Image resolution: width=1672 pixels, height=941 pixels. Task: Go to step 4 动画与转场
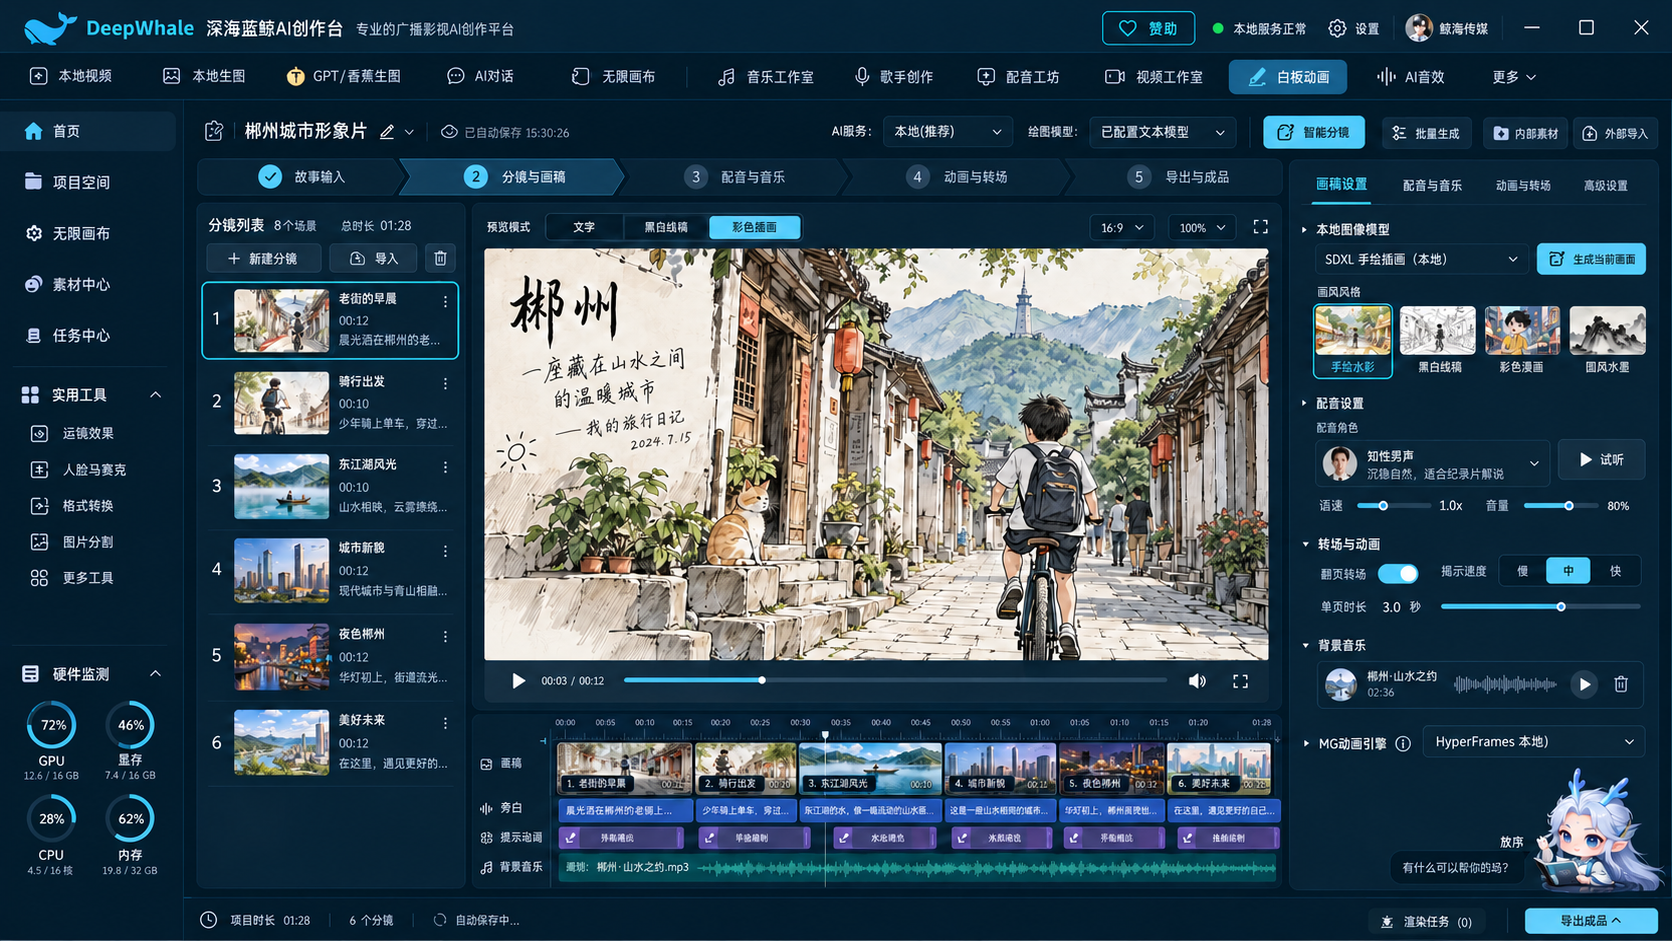tap(958, 177)
